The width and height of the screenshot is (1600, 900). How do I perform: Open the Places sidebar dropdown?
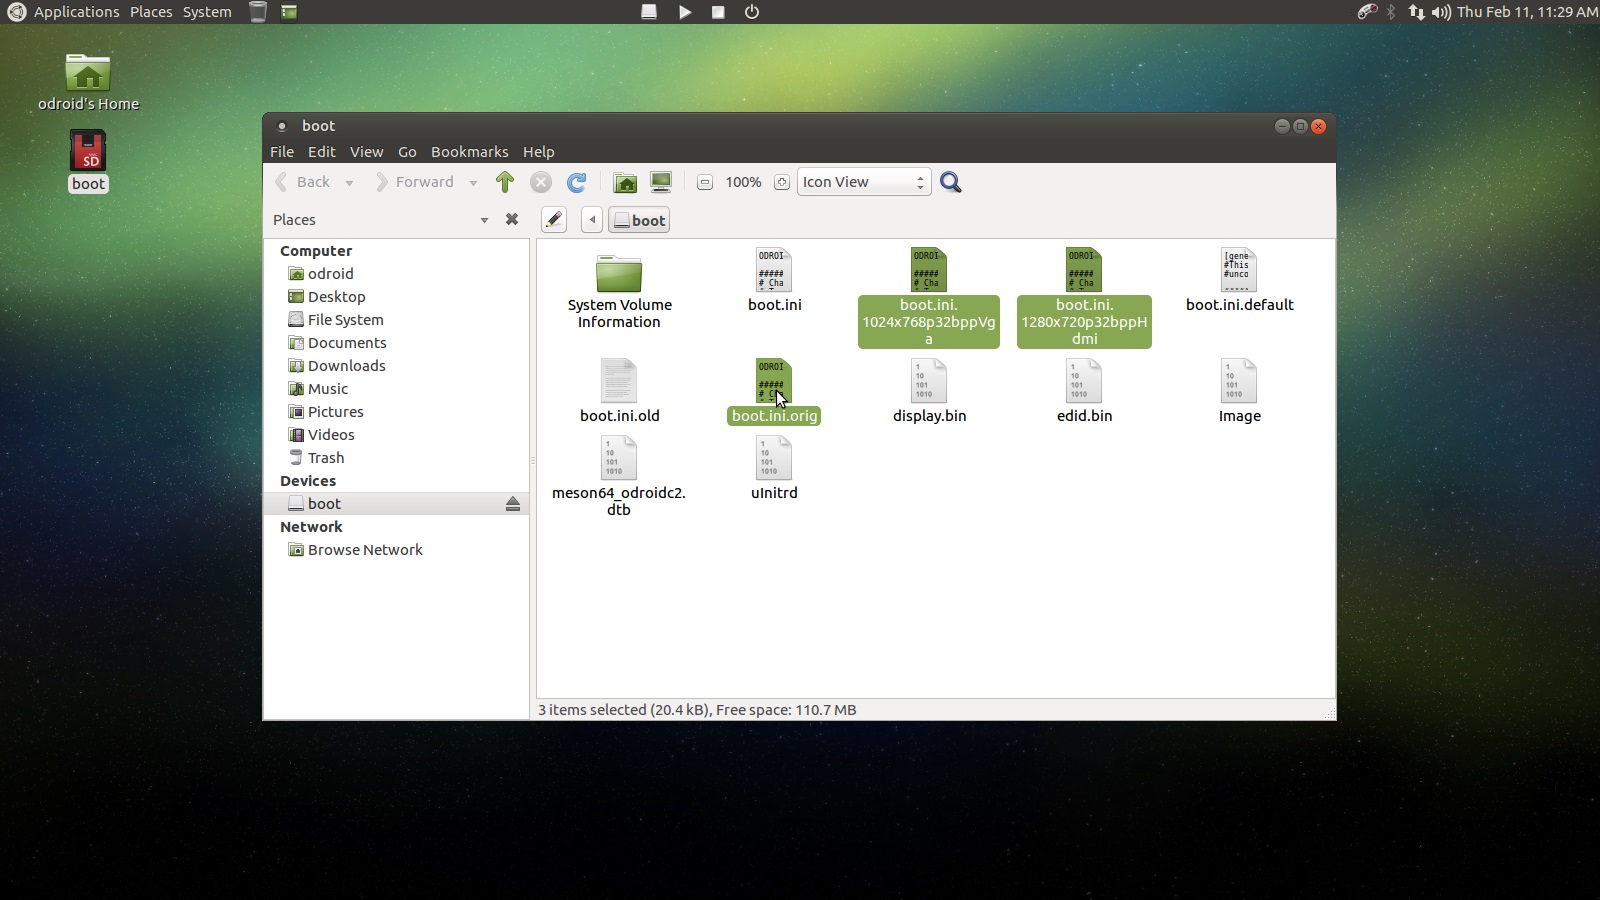[484, 219]
